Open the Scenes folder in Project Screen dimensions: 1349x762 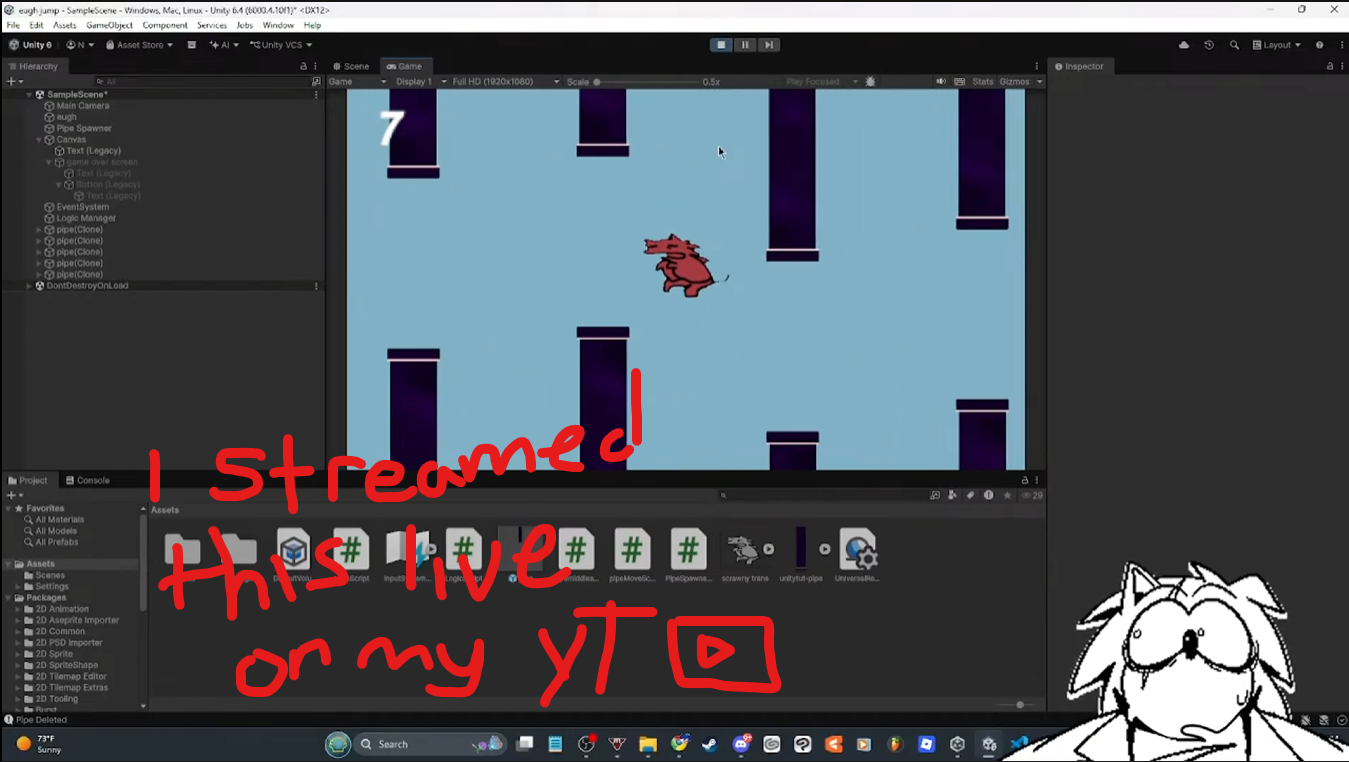click(x=50, y=575)
